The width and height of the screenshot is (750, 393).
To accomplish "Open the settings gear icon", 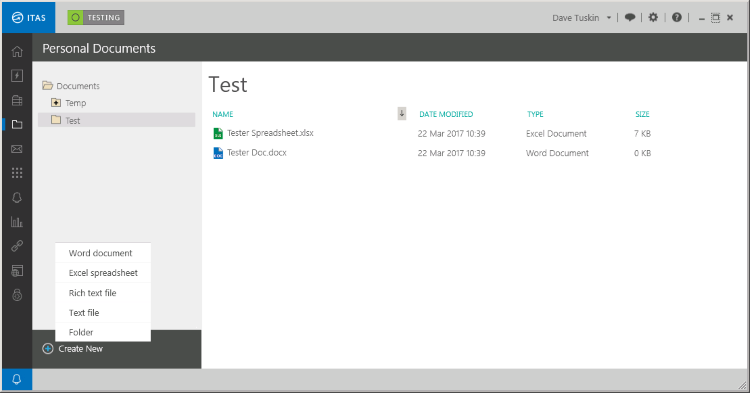I will (x=653, y=18).
